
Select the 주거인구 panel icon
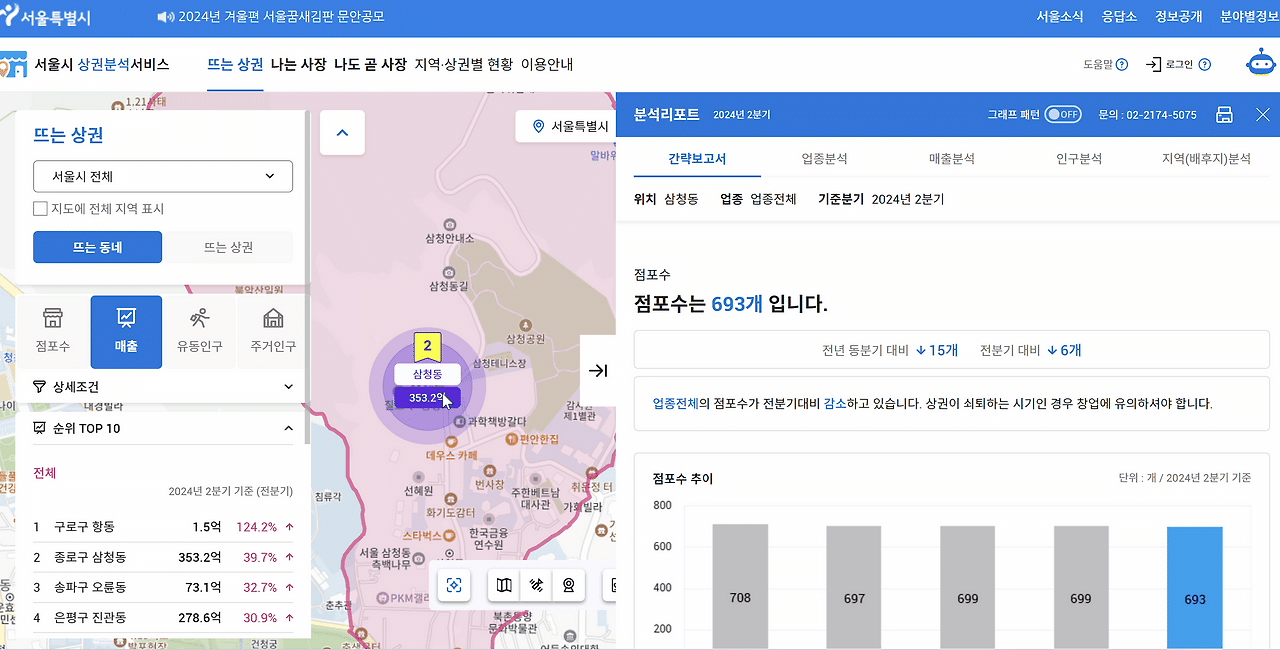point(271,331)
